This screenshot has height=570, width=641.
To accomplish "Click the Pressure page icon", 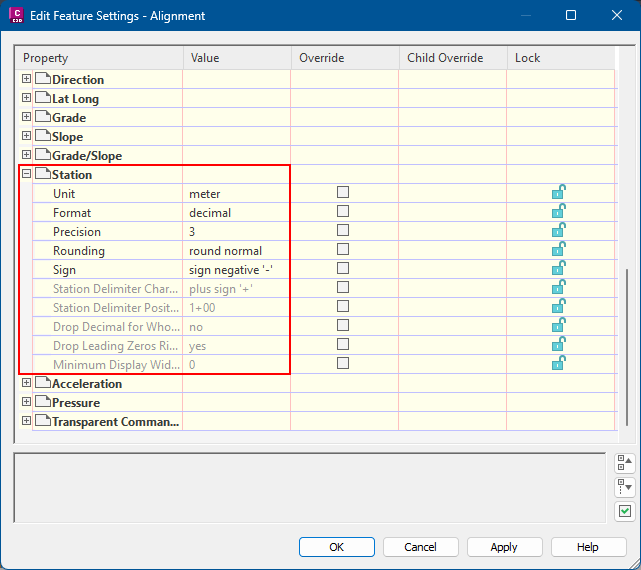I will click(x=43, y=402).
